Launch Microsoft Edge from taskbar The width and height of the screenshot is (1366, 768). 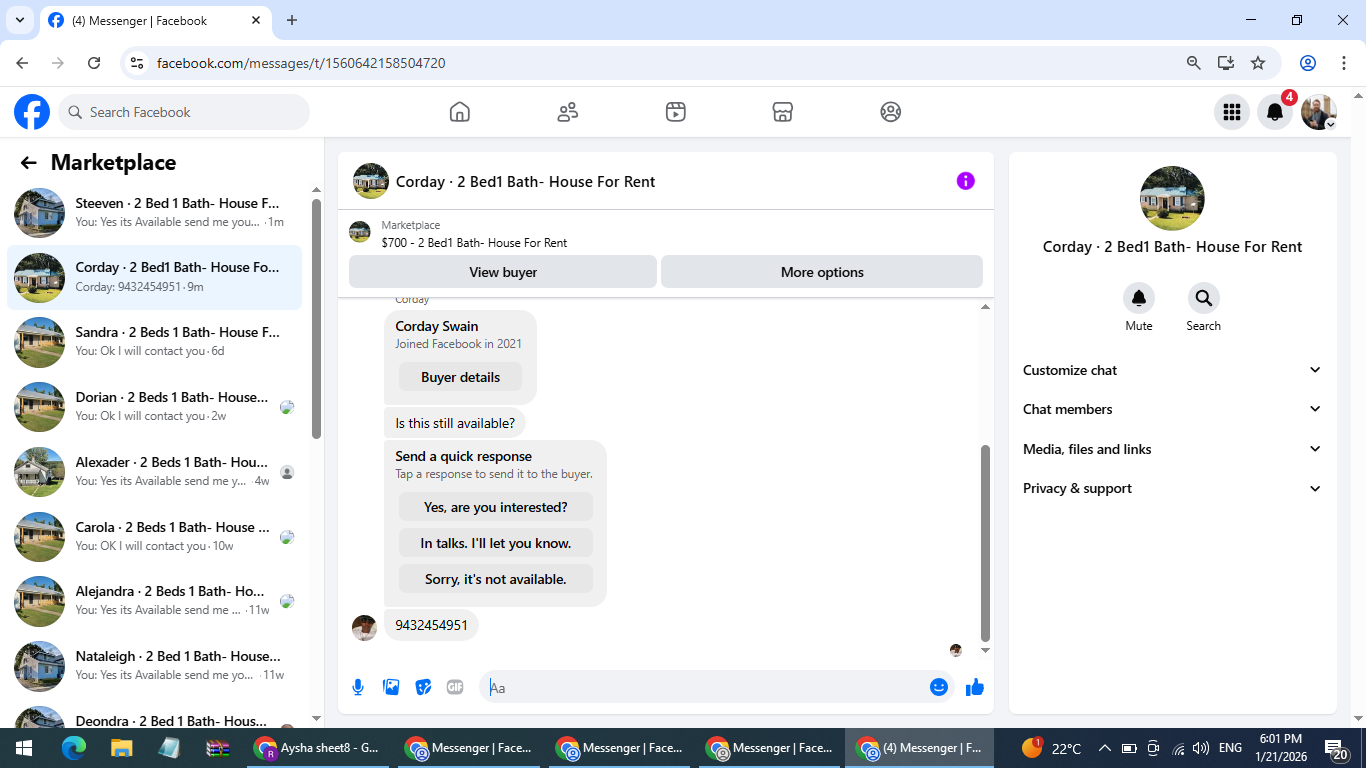coord(74,748)
